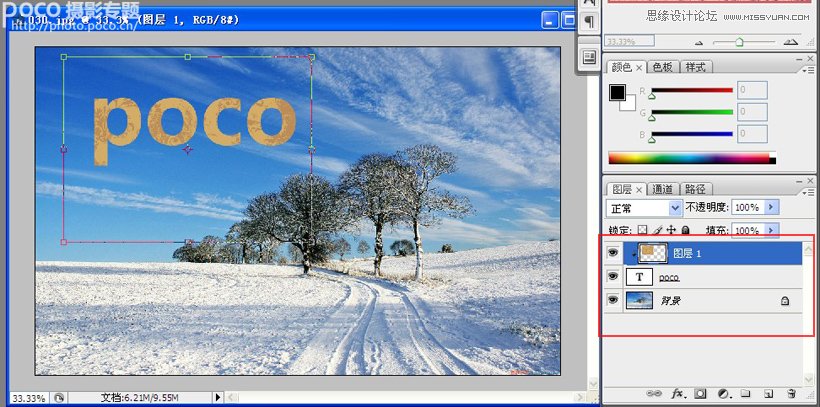Hide the 图层 1 layer

coord(613,253)
